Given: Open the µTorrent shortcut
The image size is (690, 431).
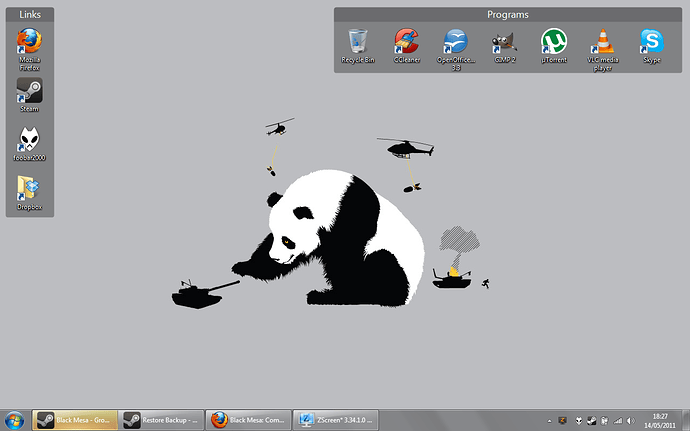Looking at the screenshot, I should click(553, 42).
